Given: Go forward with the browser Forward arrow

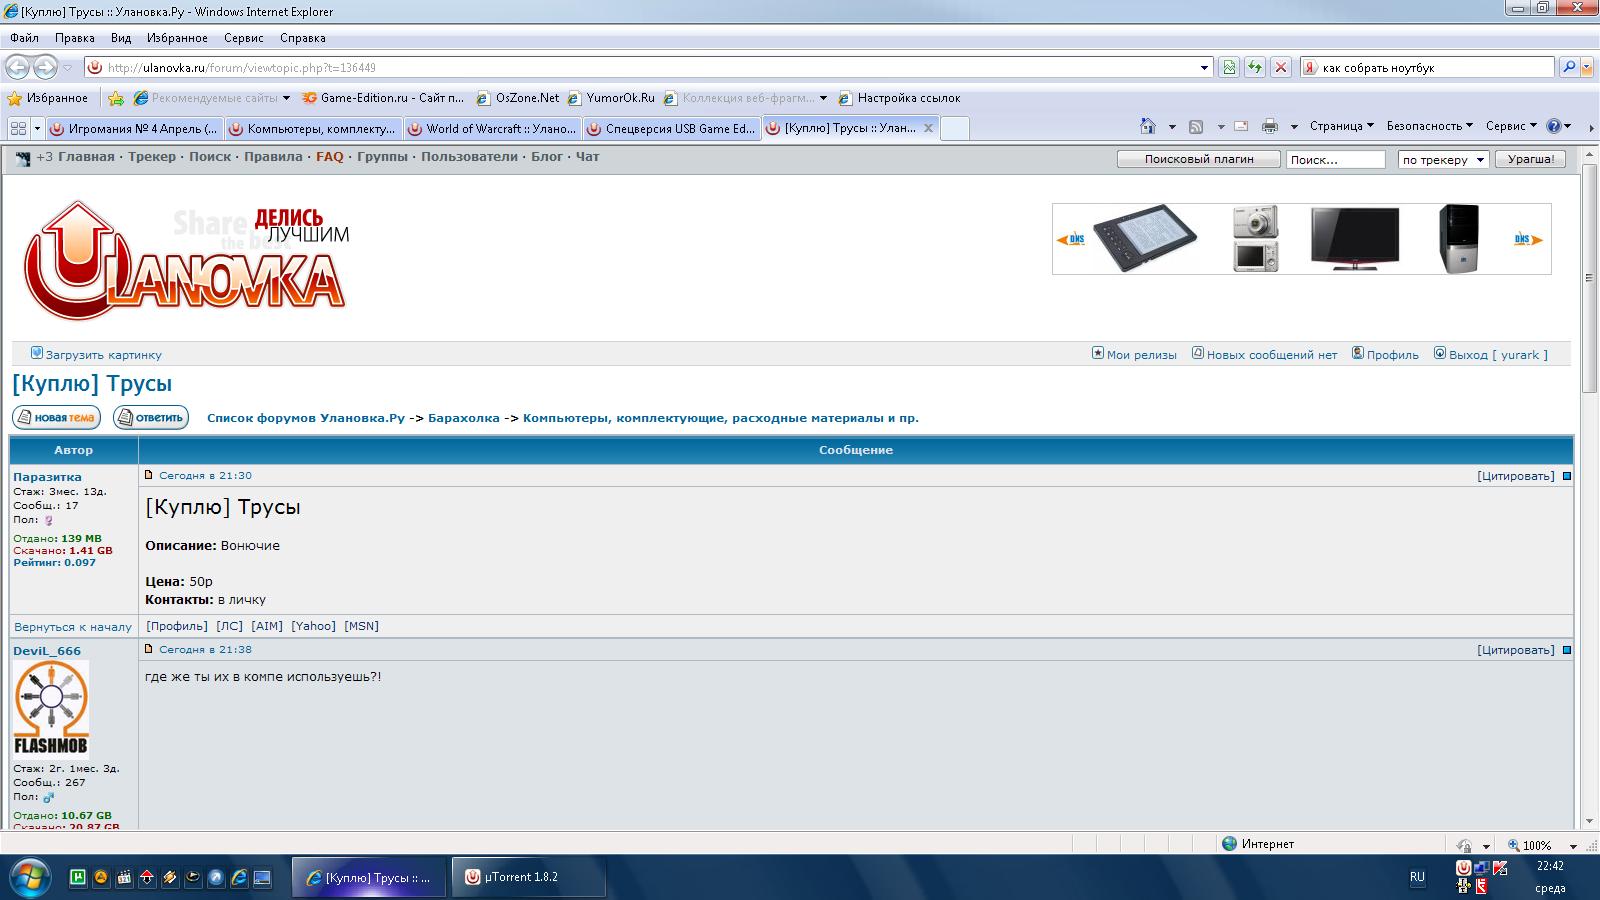Looking at the screenshot, I should (45, 67).
